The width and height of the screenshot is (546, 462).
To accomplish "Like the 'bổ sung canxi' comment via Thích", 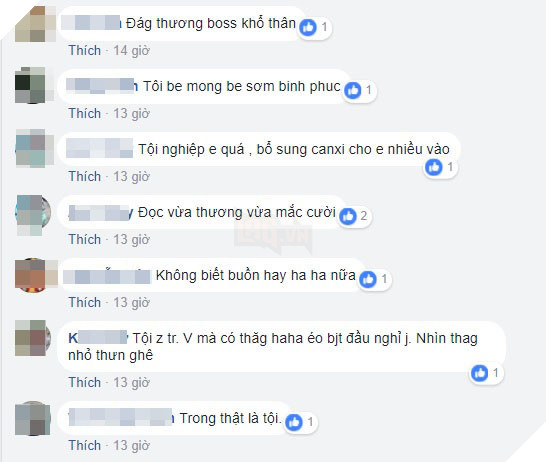I will (x=85, y=177).
